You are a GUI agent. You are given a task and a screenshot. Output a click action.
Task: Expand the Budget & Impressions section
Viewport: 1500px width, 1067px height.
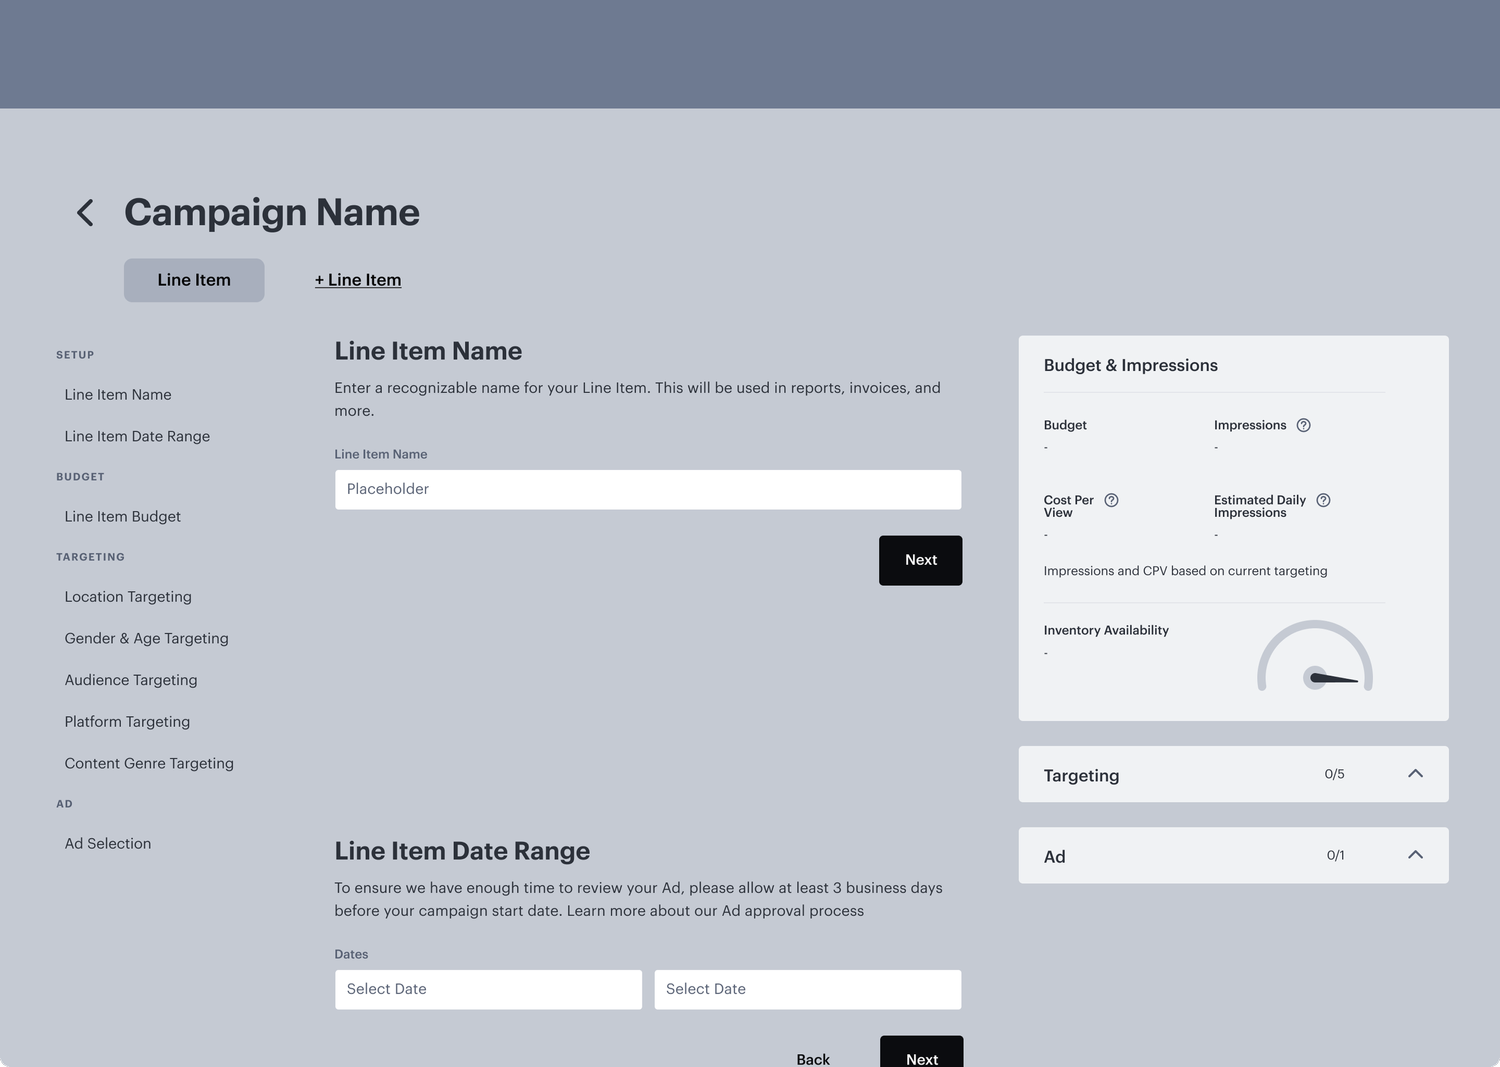coord(1130,365)
